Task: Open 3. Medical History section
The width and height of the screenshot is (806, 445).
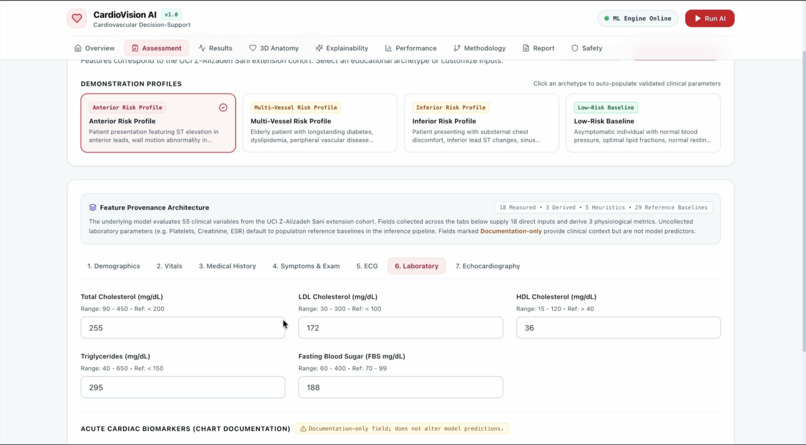Action: pos(227,266)
